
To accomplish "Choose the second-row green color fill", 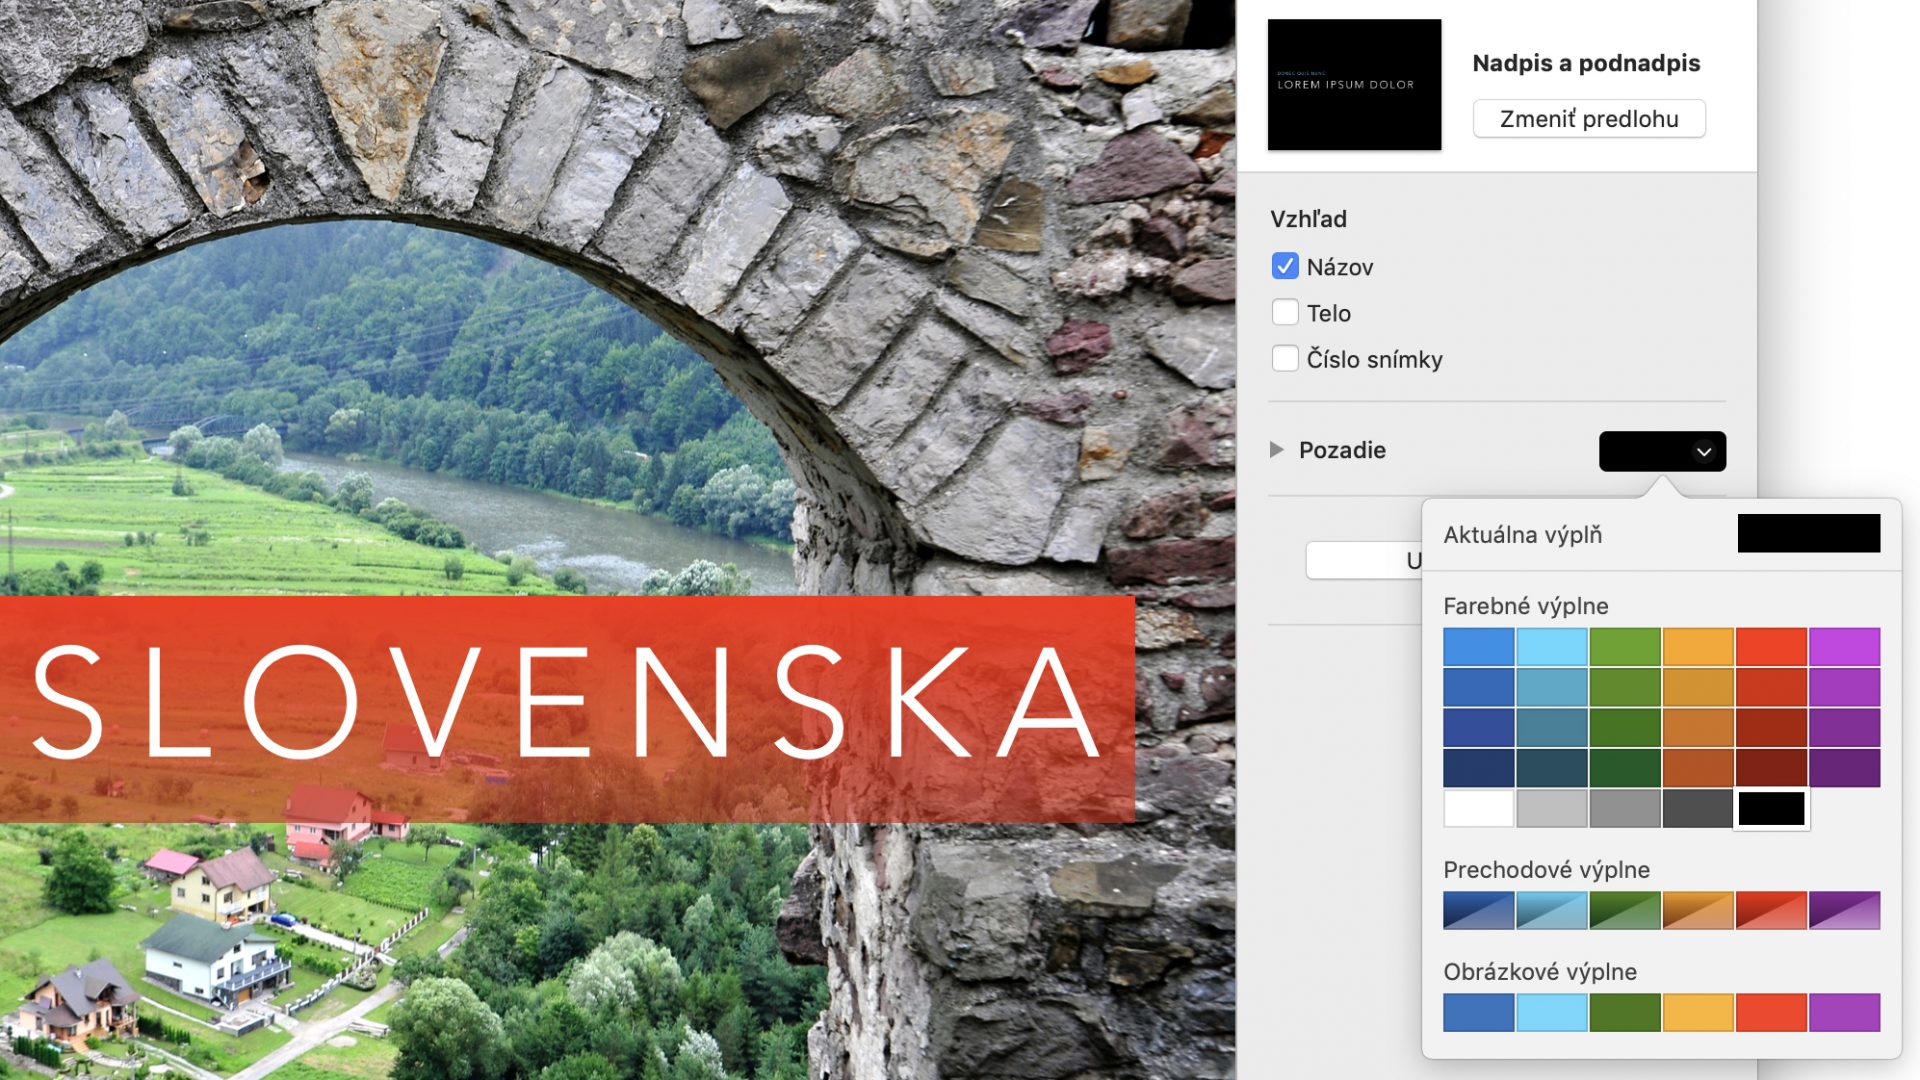I will (x=1625, y=687).
